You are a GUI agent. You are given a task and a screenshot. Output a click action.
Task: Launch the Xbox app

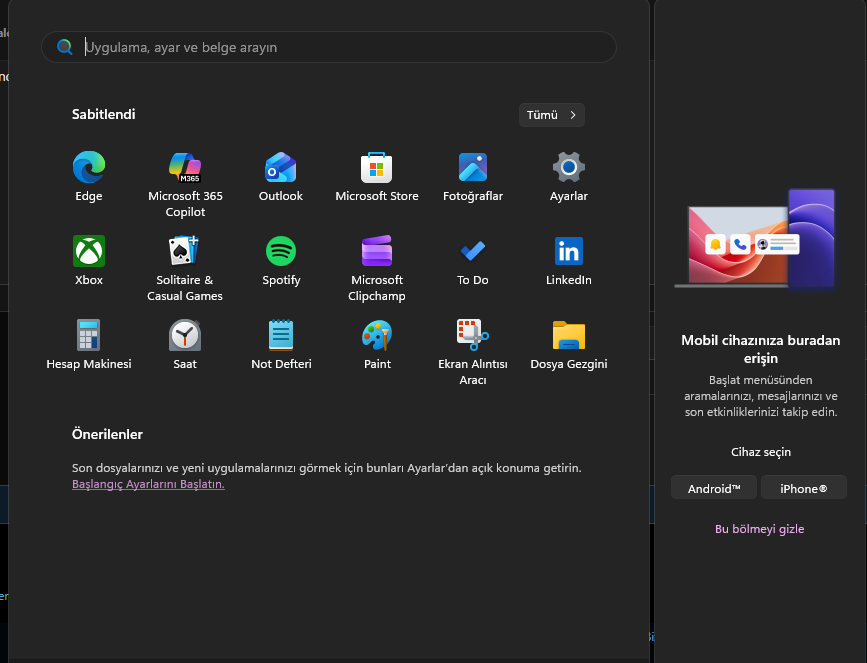point(88,251)
